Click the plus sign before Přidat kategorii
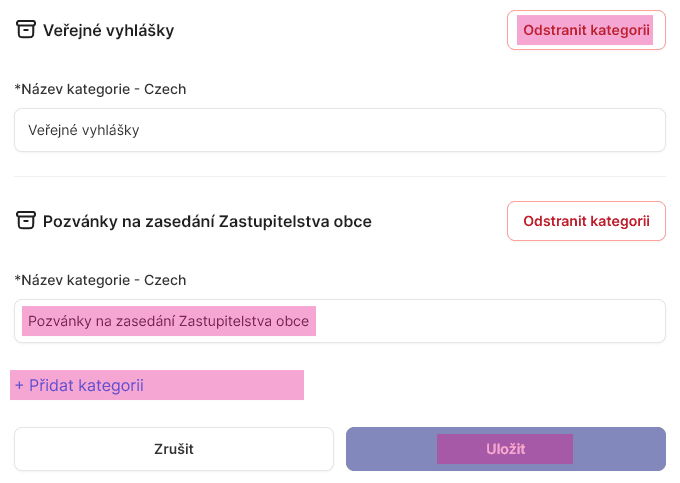Screen dimensions: 680x483 tap(19, 385)
